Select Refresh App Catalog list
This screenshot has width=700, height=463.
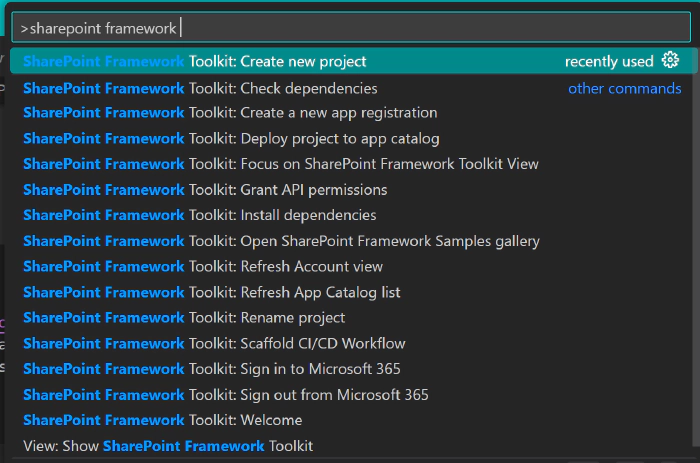tap(212, 292)
